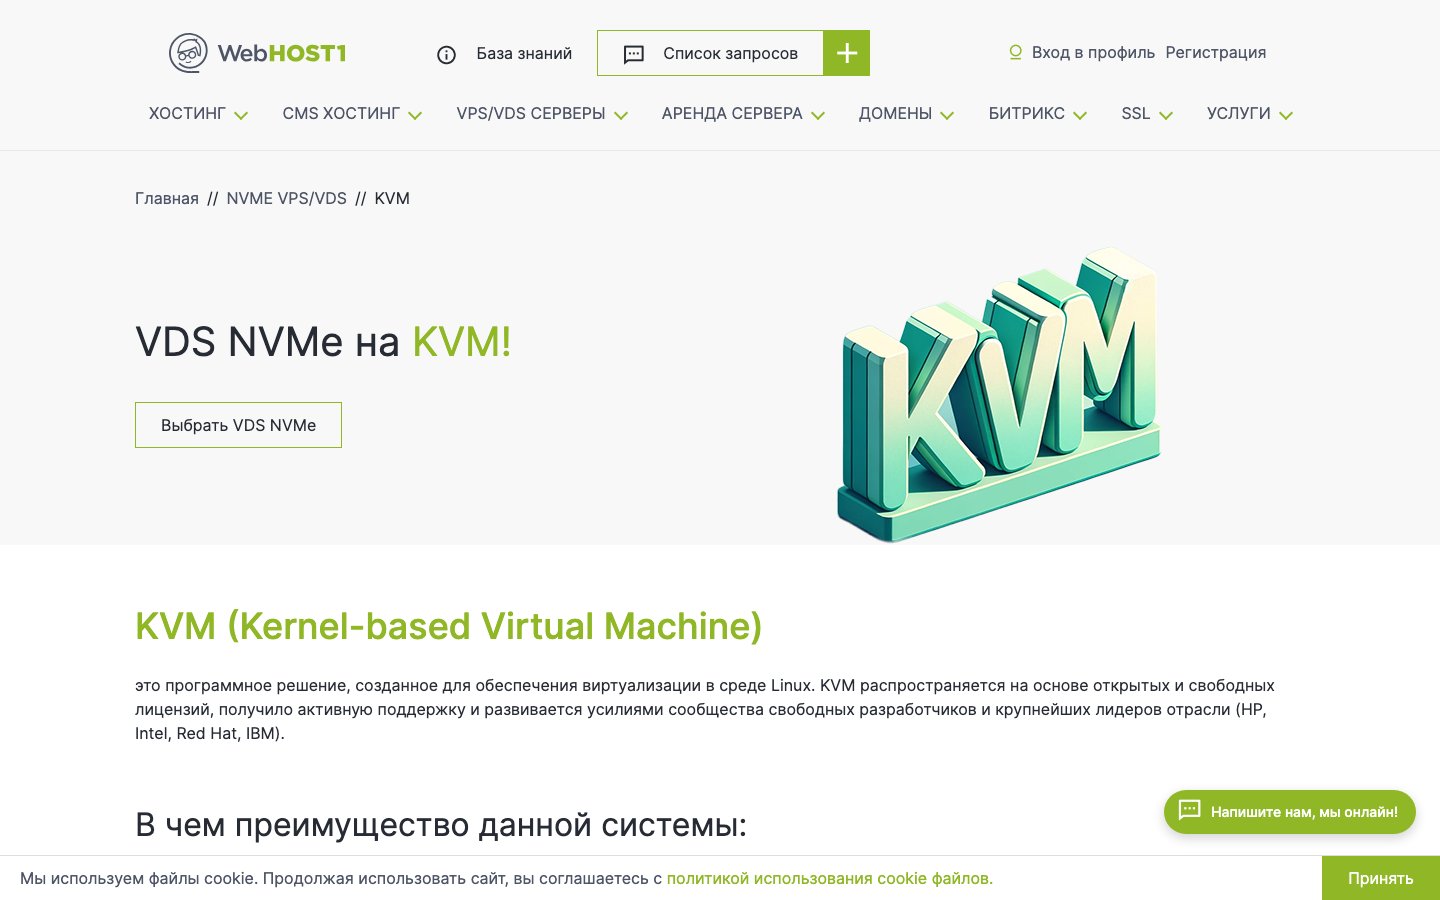
Task: Click the green plus button for new request
Action: [846, 53]
